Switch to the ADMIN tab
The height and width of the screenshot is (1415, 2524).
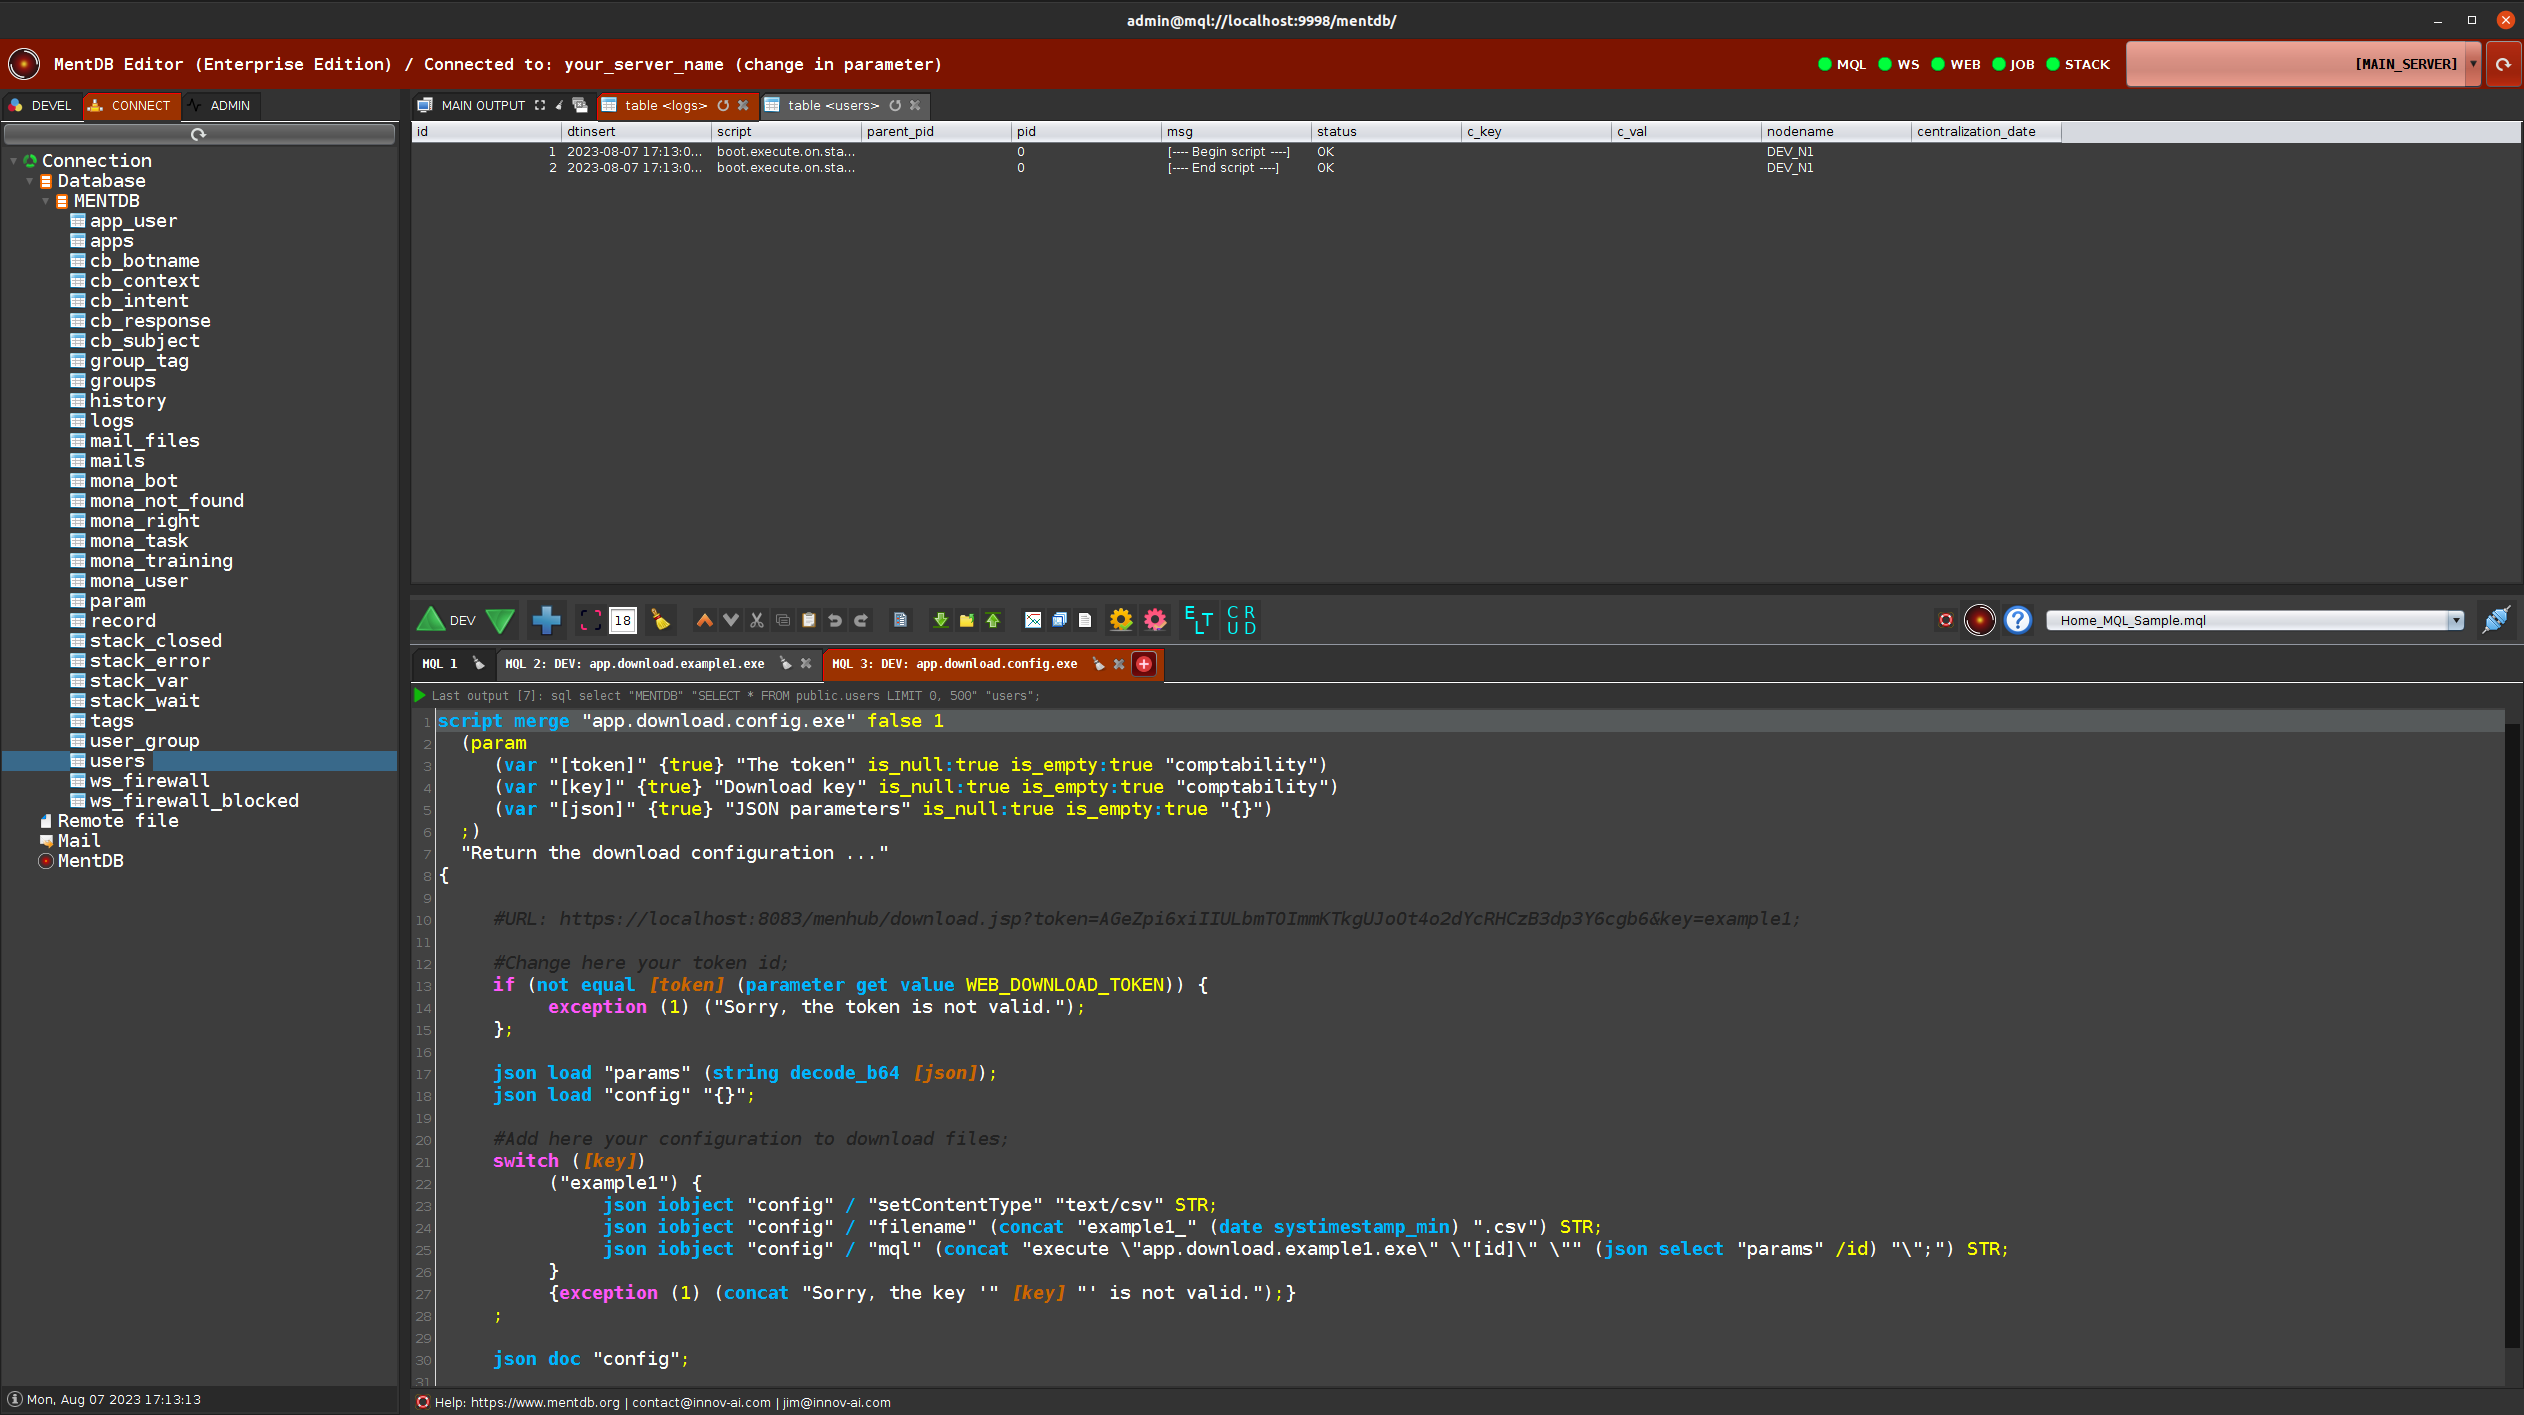(220, 105)
